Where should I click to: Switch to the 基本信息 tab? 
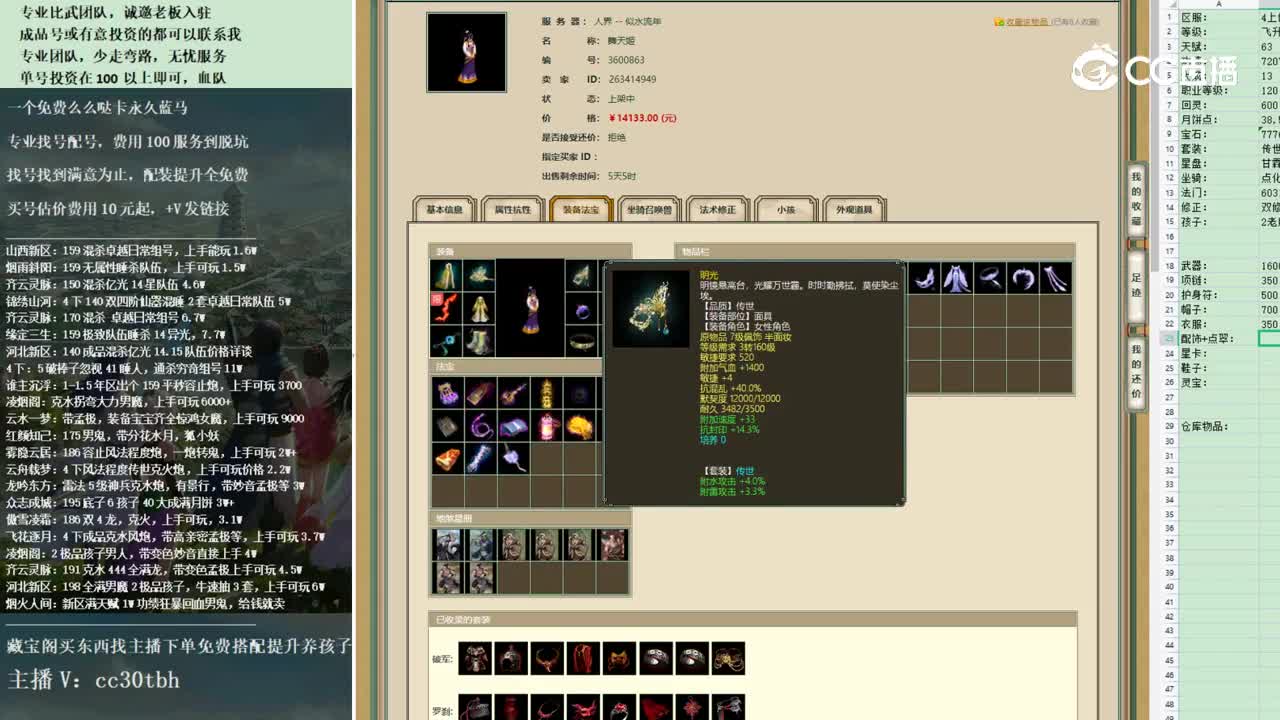pyautogui.click(x=444, y=209)
